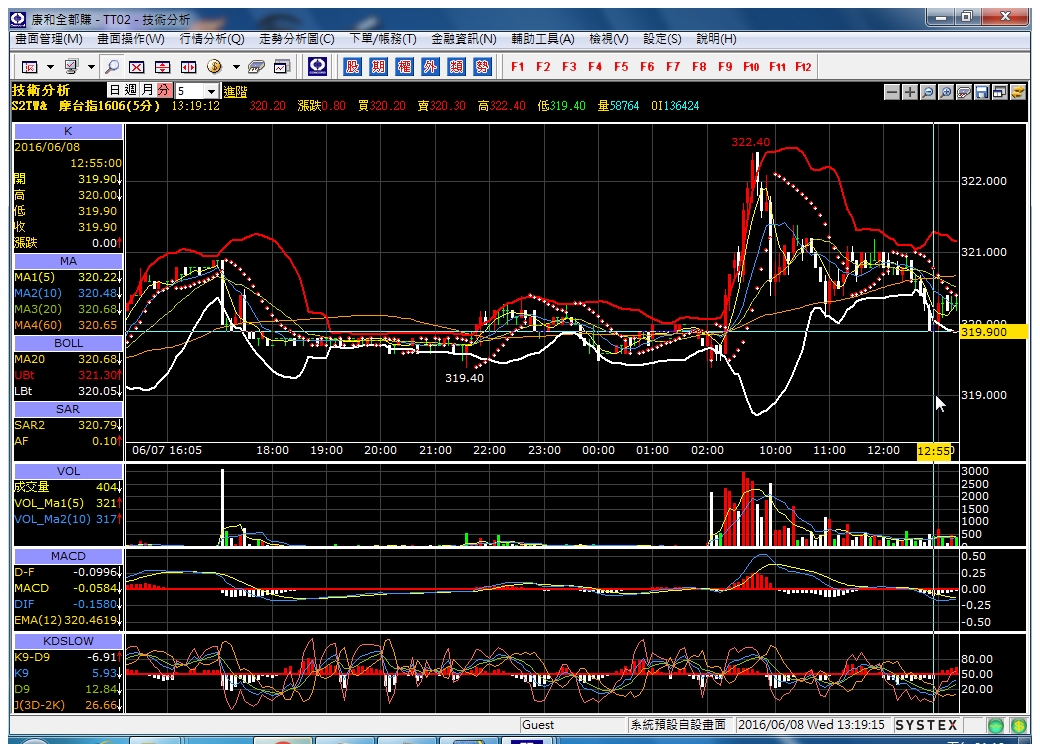Open the 檢視(V) menu
This screenshot has height=744, width=1040.
[609, 39]
